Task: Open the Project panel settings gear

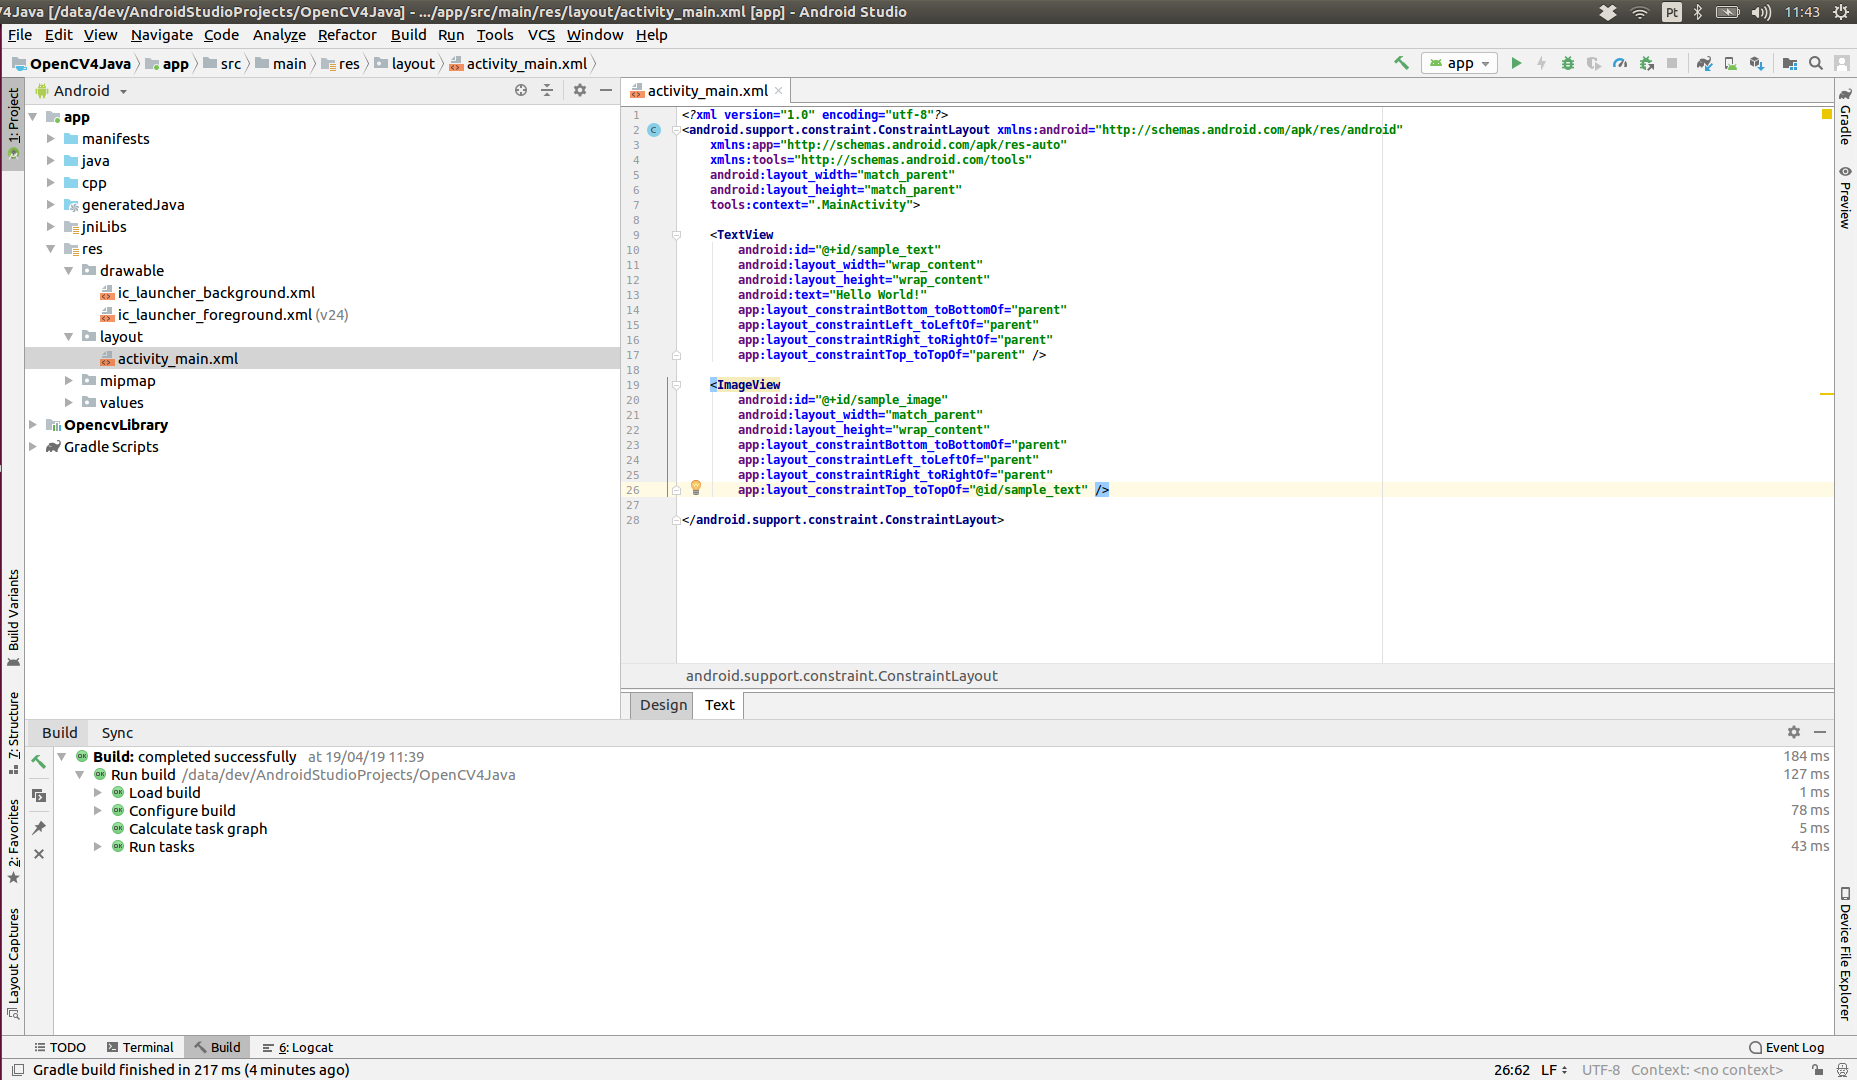Action: [580, 90]
